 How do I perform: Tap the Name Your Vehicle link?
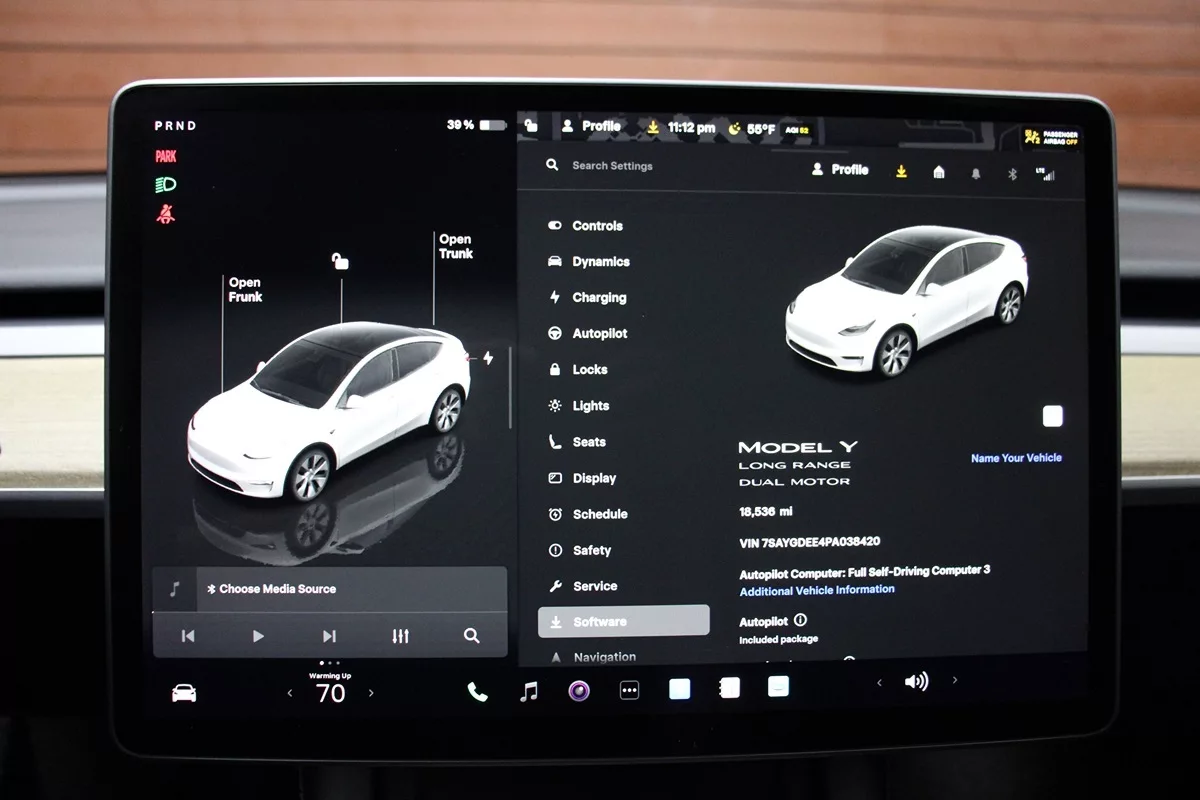coord(1016,458)
